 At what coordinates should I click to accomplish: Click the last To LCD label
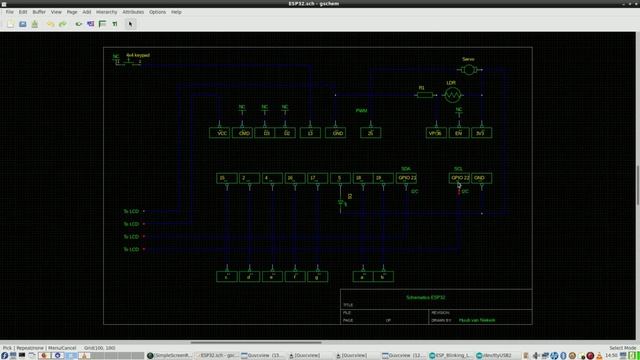[x=131, y=249]
